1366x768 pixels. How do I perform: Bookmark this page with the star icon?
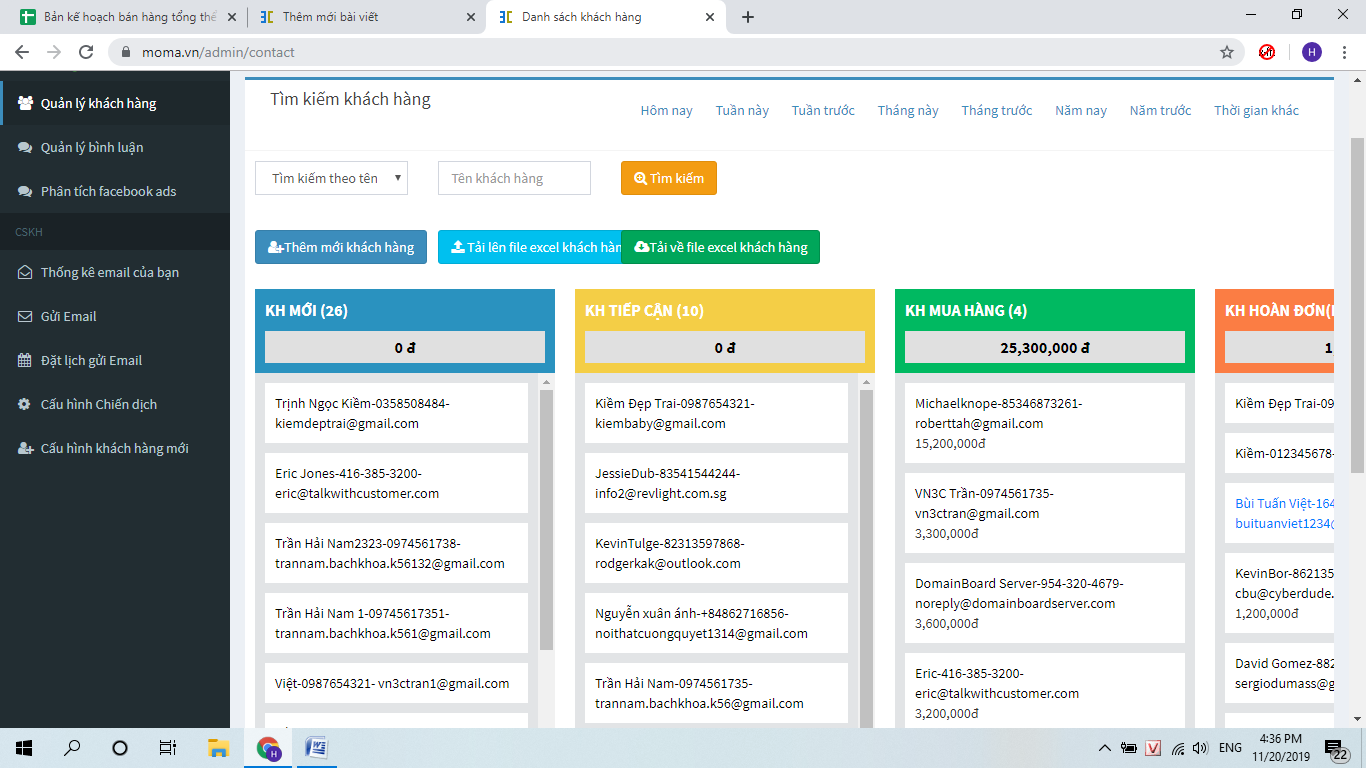click(1226, 52)
